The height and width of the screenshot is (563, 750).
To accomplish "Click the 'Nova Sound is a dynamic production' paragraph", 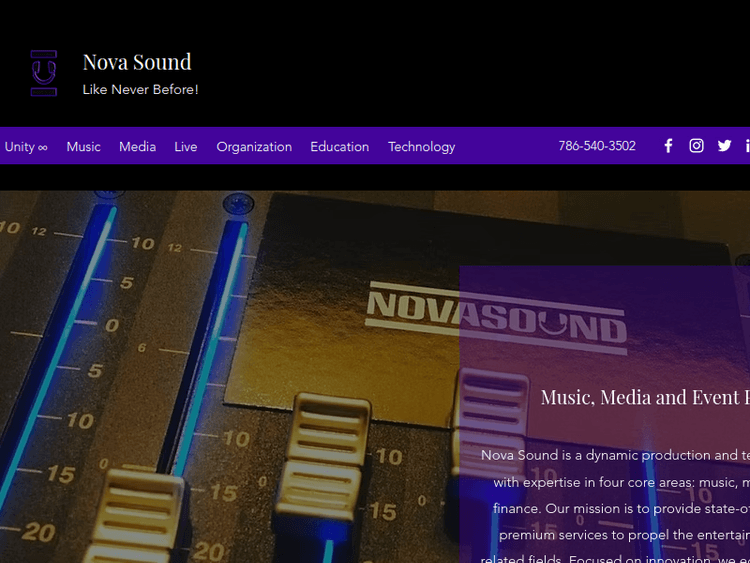I will pyautogui.click(x=615, y=508).
